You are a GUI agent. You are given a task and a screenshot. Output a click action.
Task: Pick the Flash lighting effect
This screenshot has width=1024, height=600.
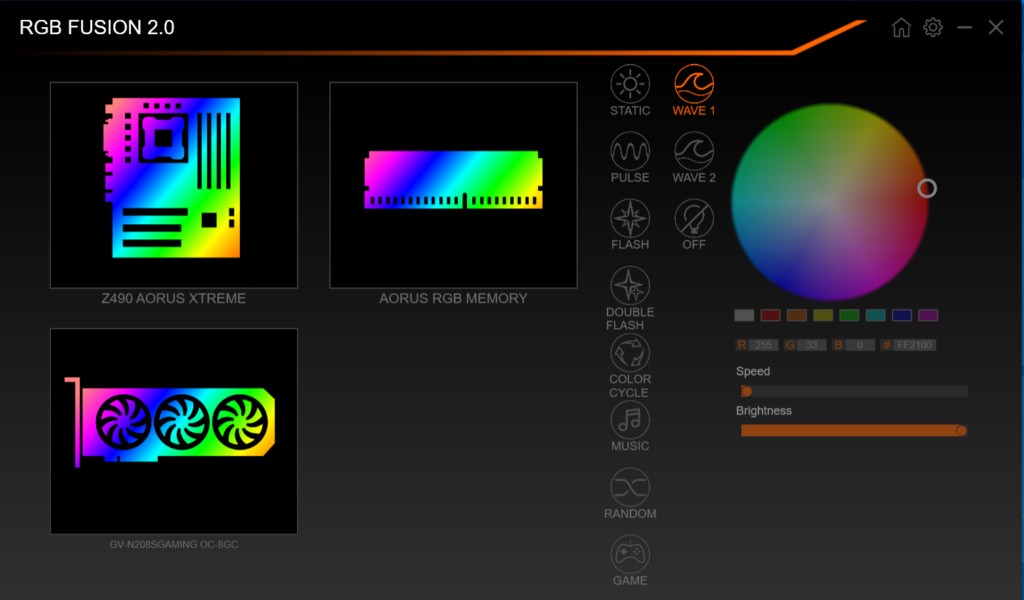(630, 218)
